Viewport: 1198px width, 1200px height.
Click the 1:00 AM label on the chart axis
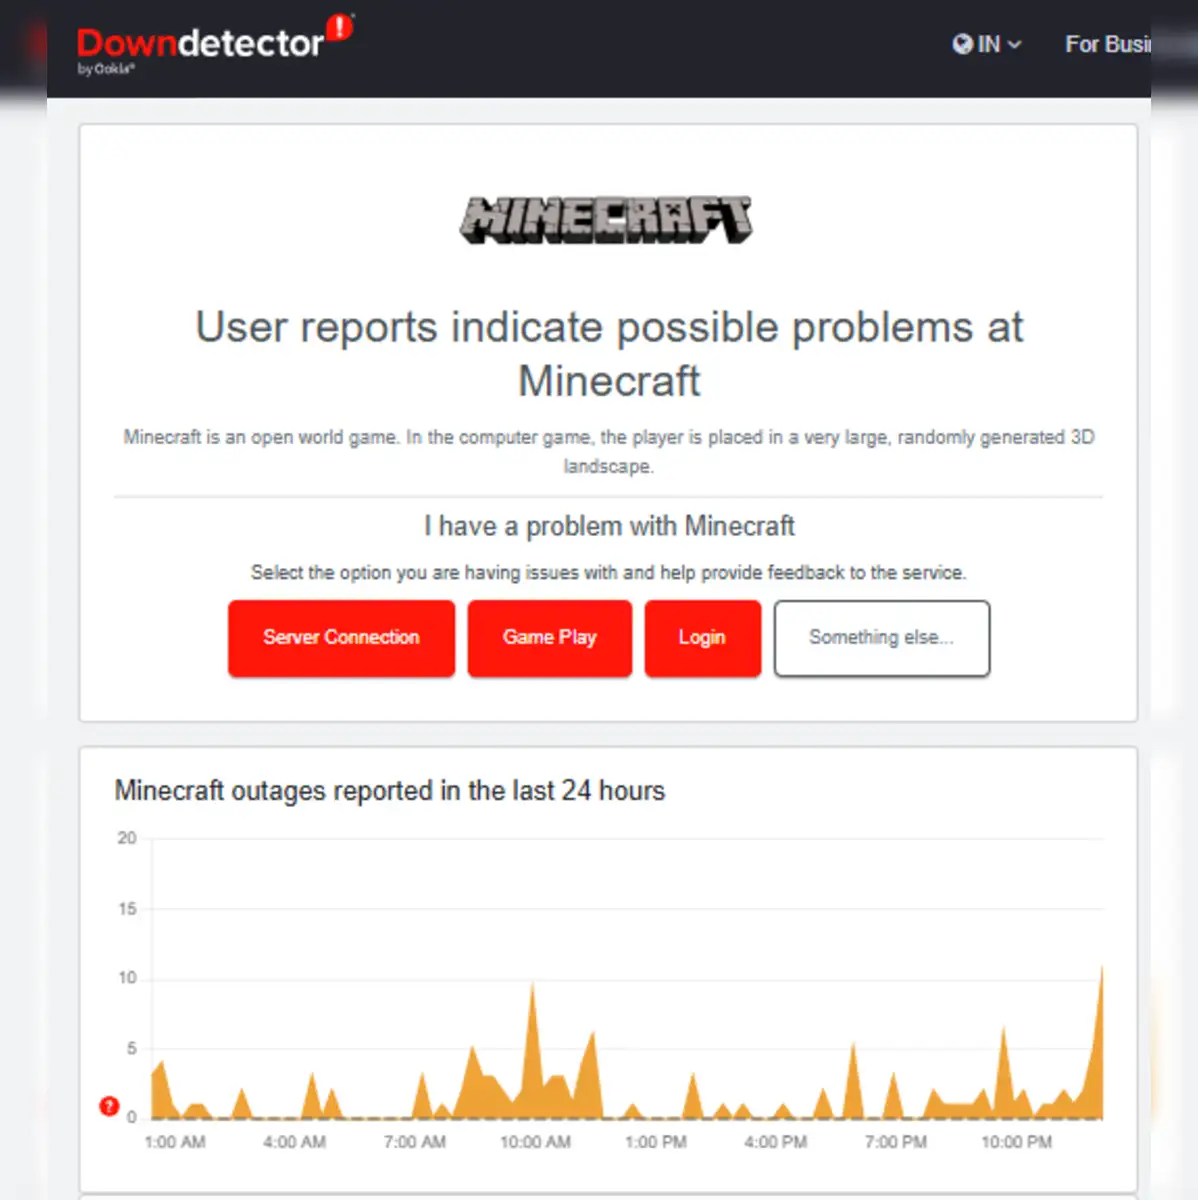(x=175, y=1142)
